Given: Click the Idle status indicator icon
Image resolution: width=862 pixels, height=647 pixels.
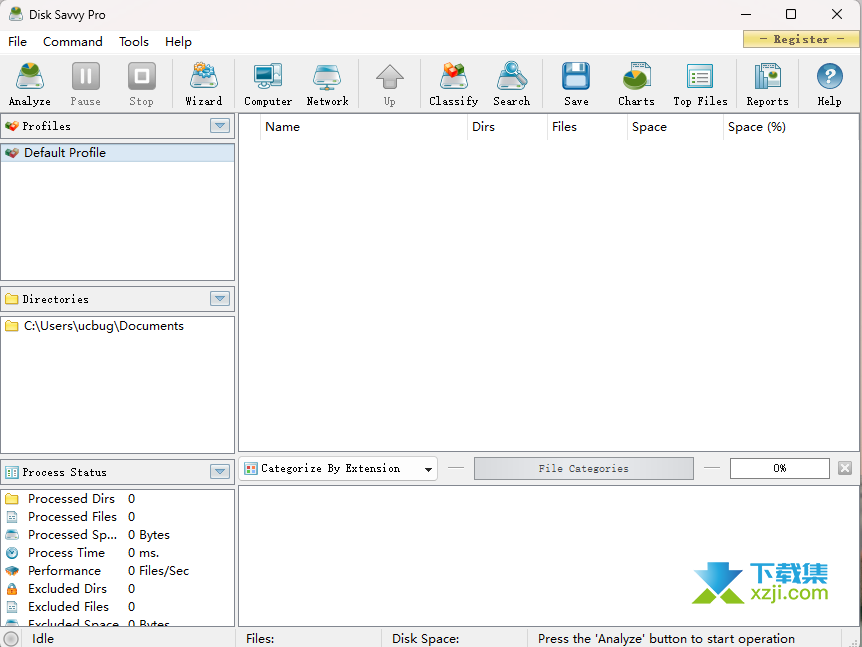Looking at the screenshot, I should click(11, 638).
